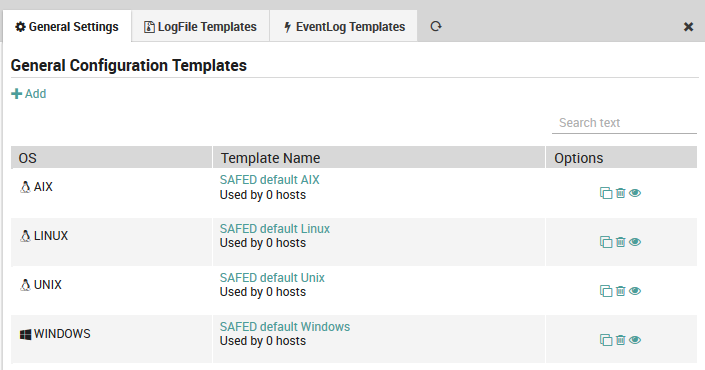Delete the SAFED default Linux template
Image resolution: width=705 pixels, height=370 pixels.
click(620, 242)
